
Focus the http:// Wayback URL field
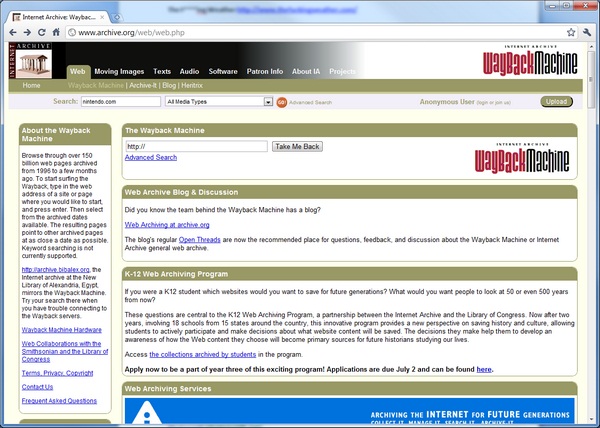tap(196, 146)
